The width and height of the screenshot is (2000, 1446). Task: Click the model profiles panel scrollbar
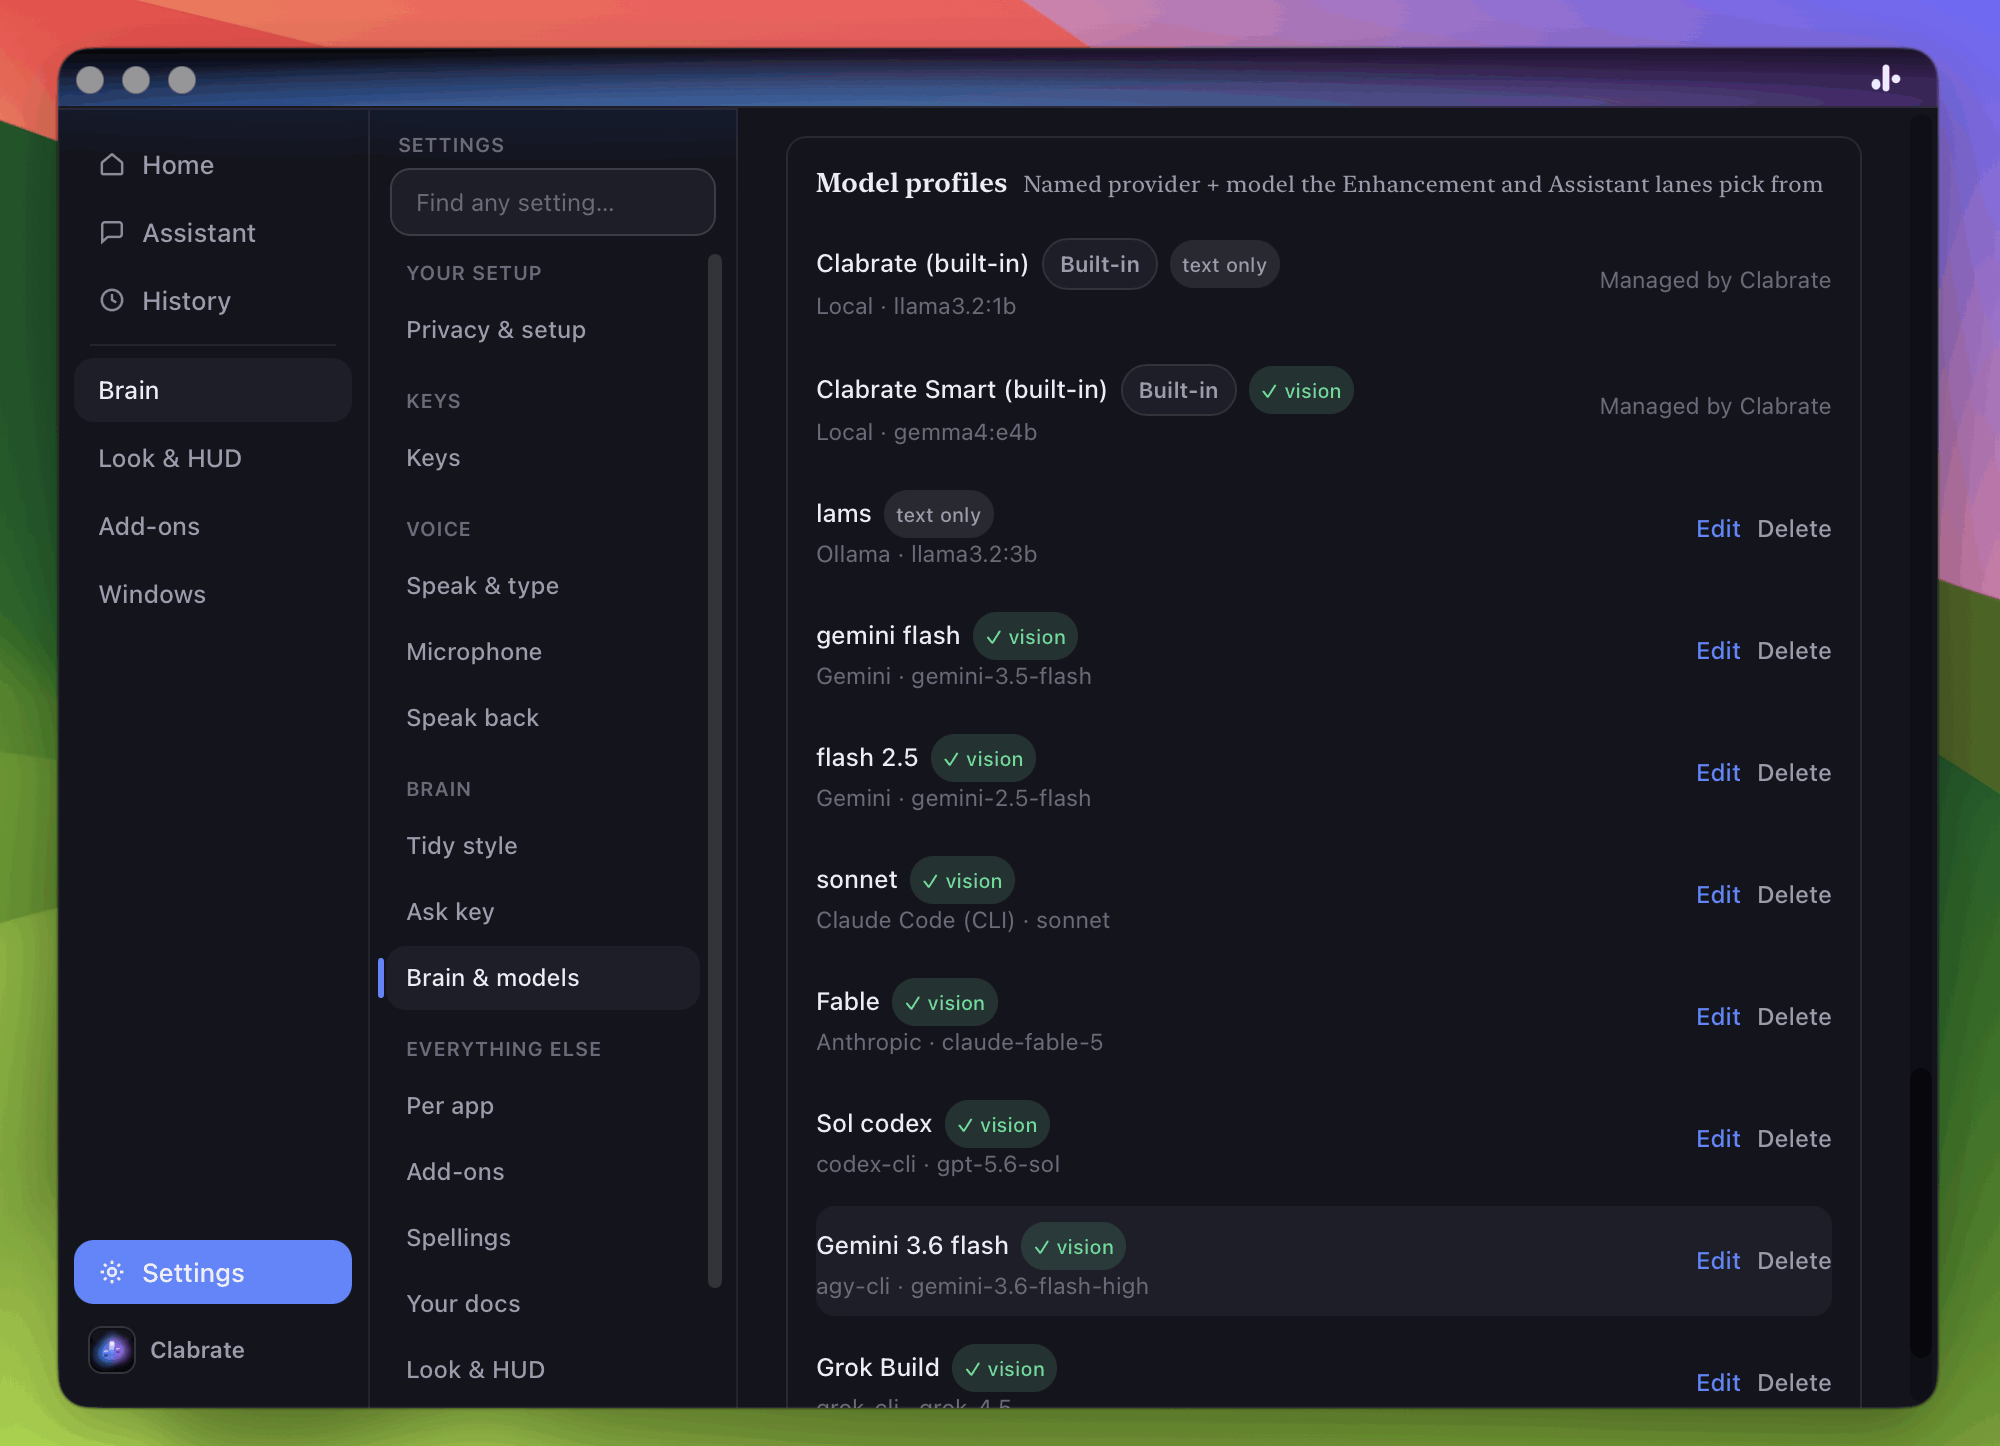tap(1920, 1212)
